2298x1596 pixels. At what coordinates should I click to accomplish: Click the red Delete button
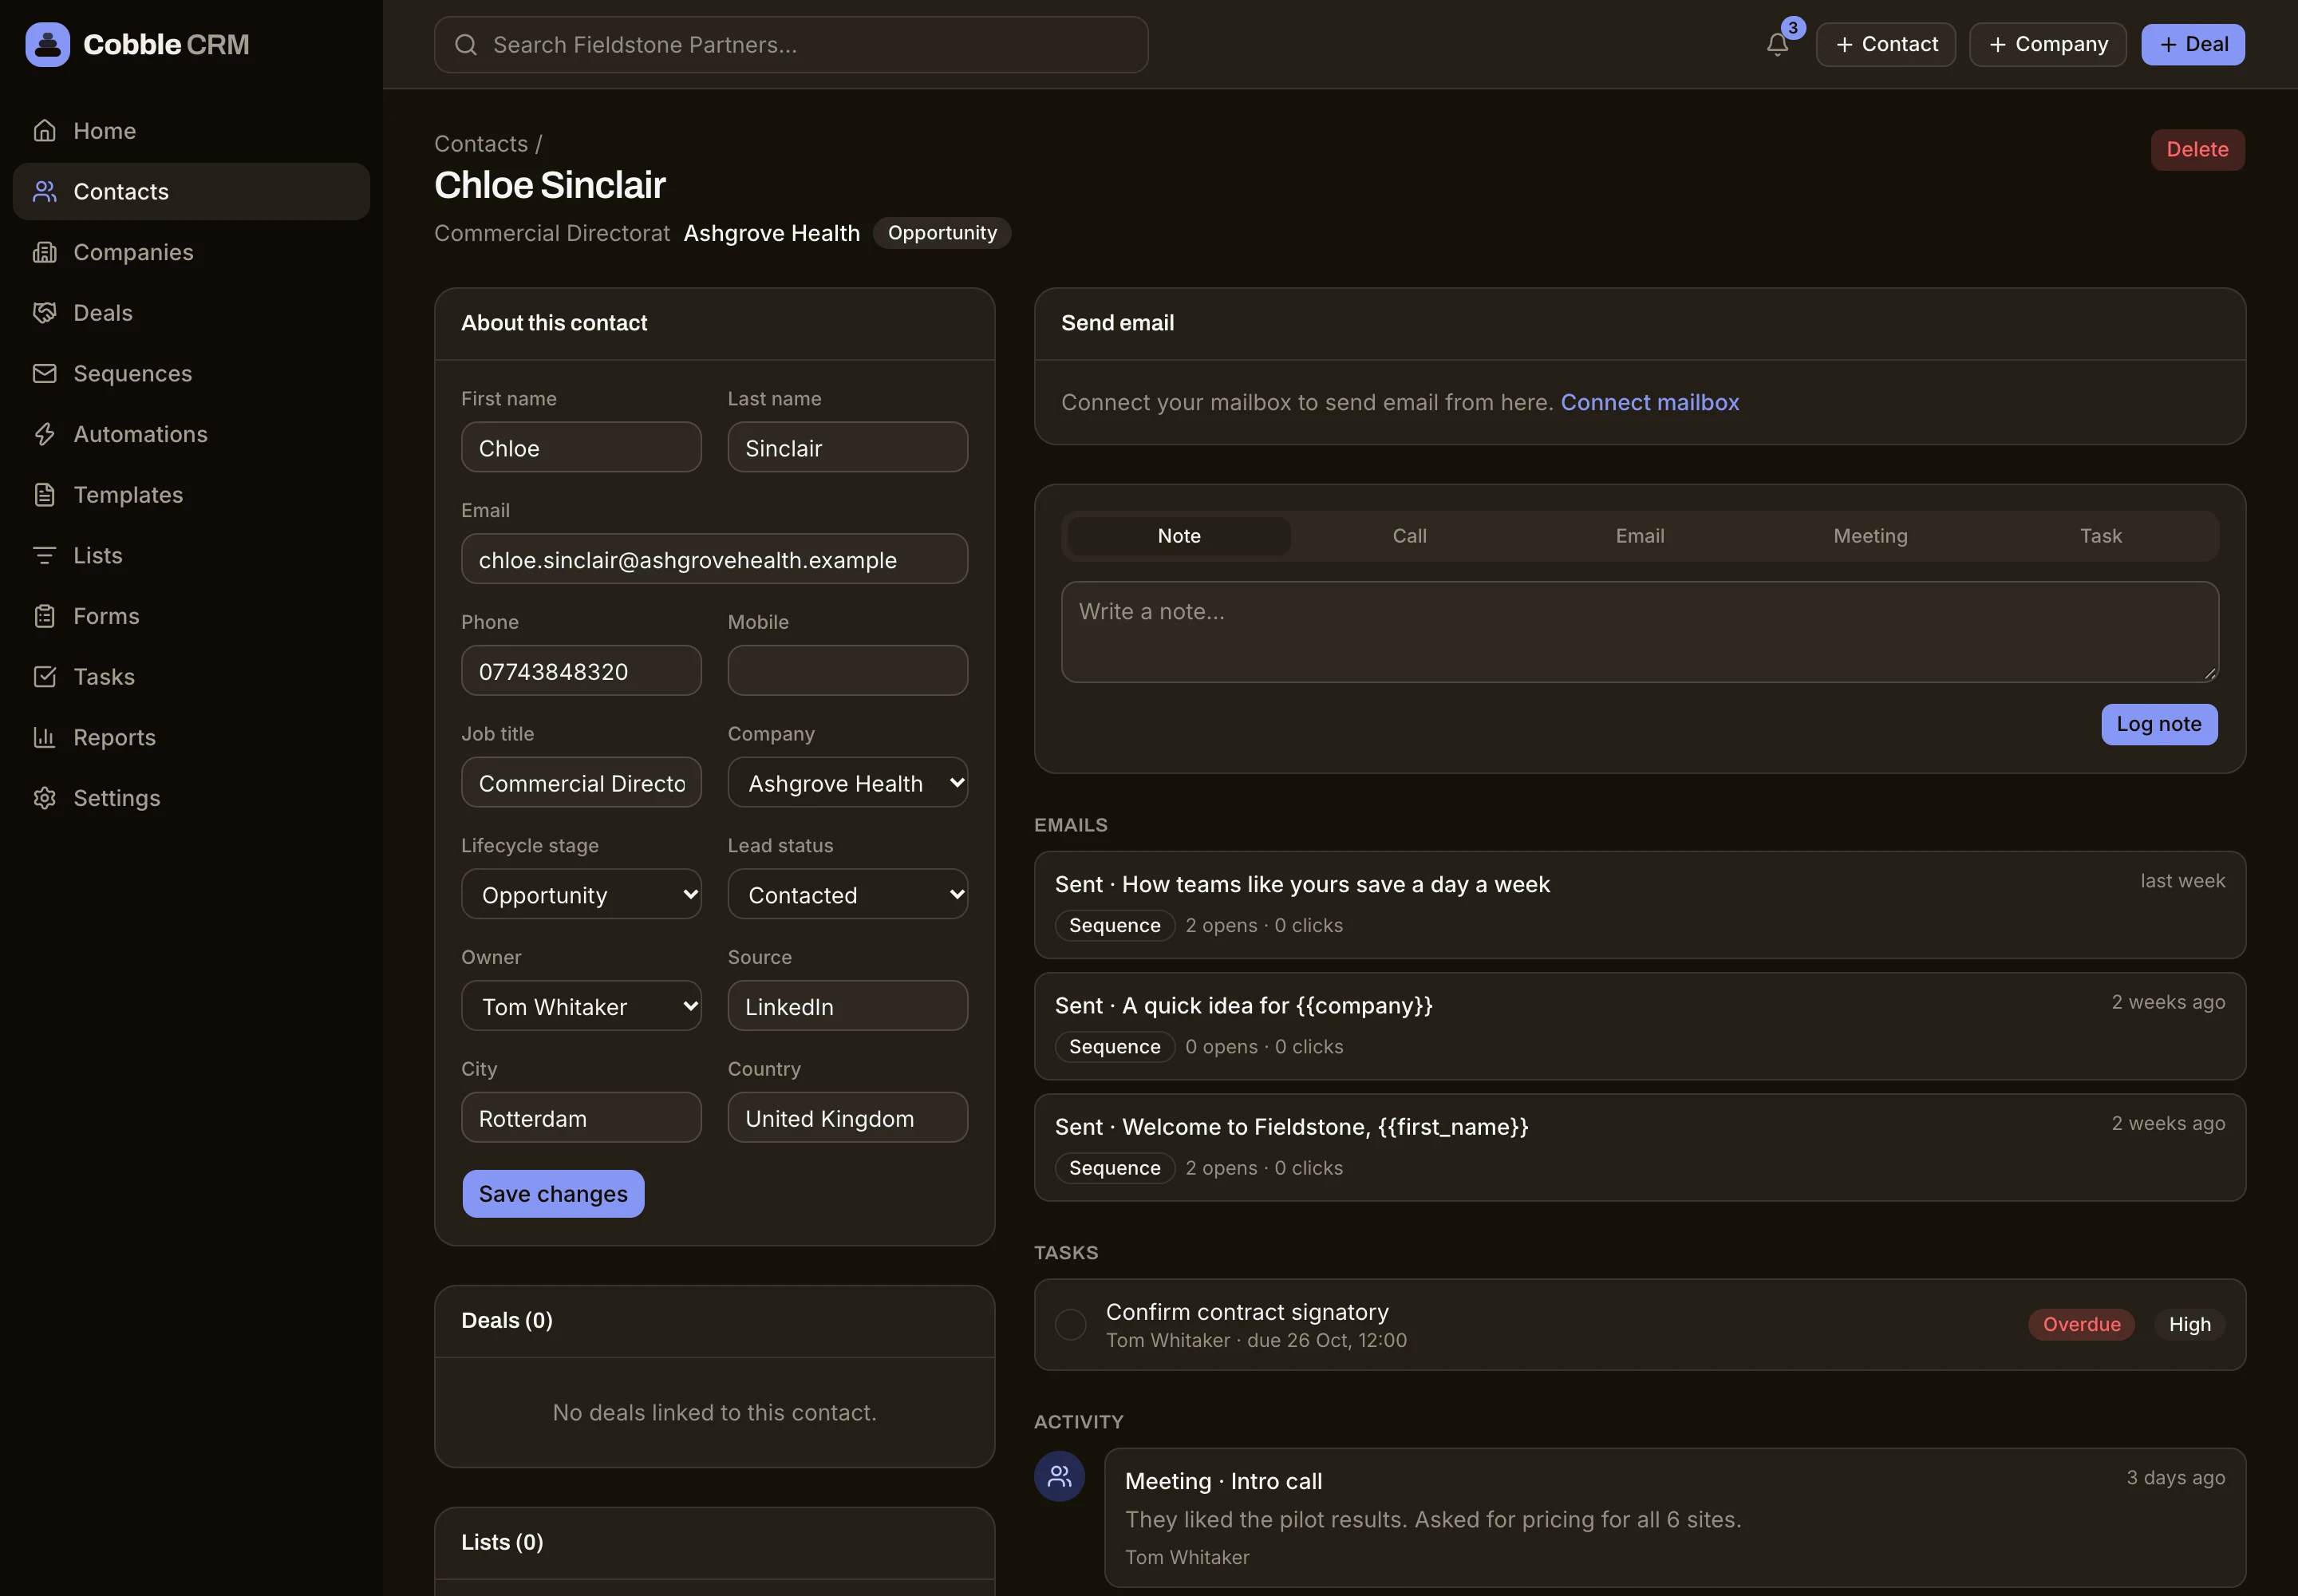2197,150
